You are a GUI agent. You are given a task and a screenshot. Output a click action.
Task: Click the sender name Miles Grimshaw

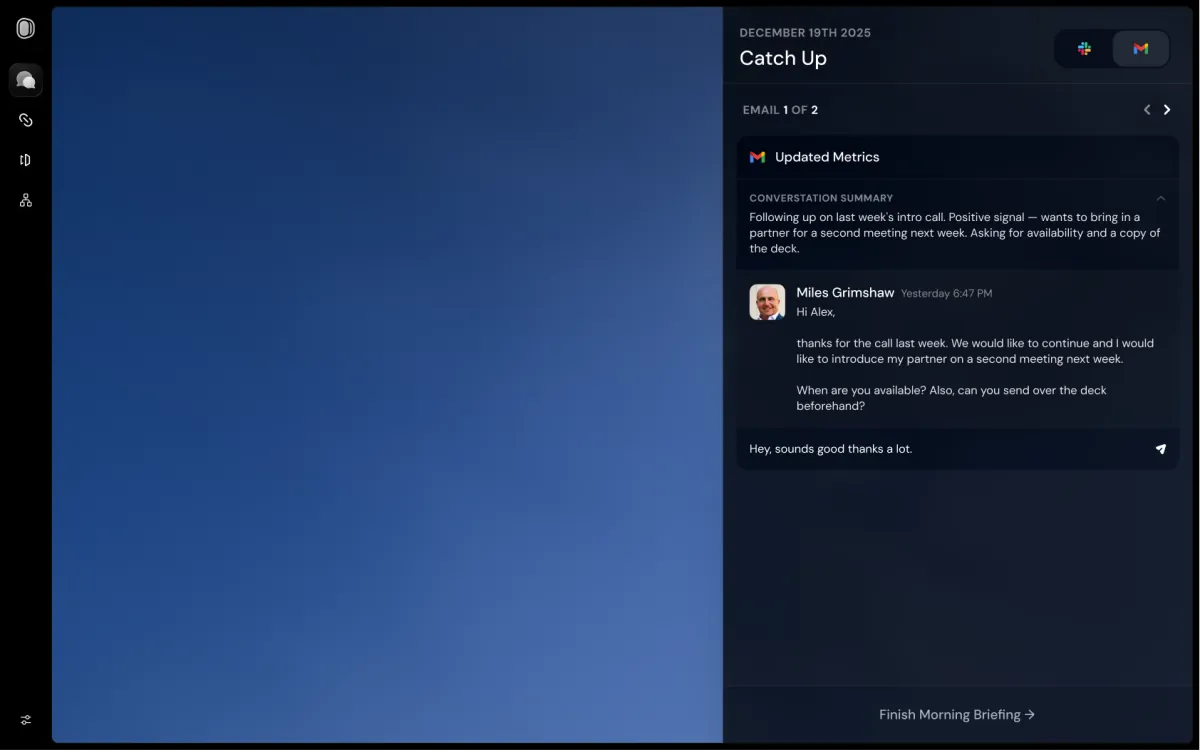coord(845,293)
